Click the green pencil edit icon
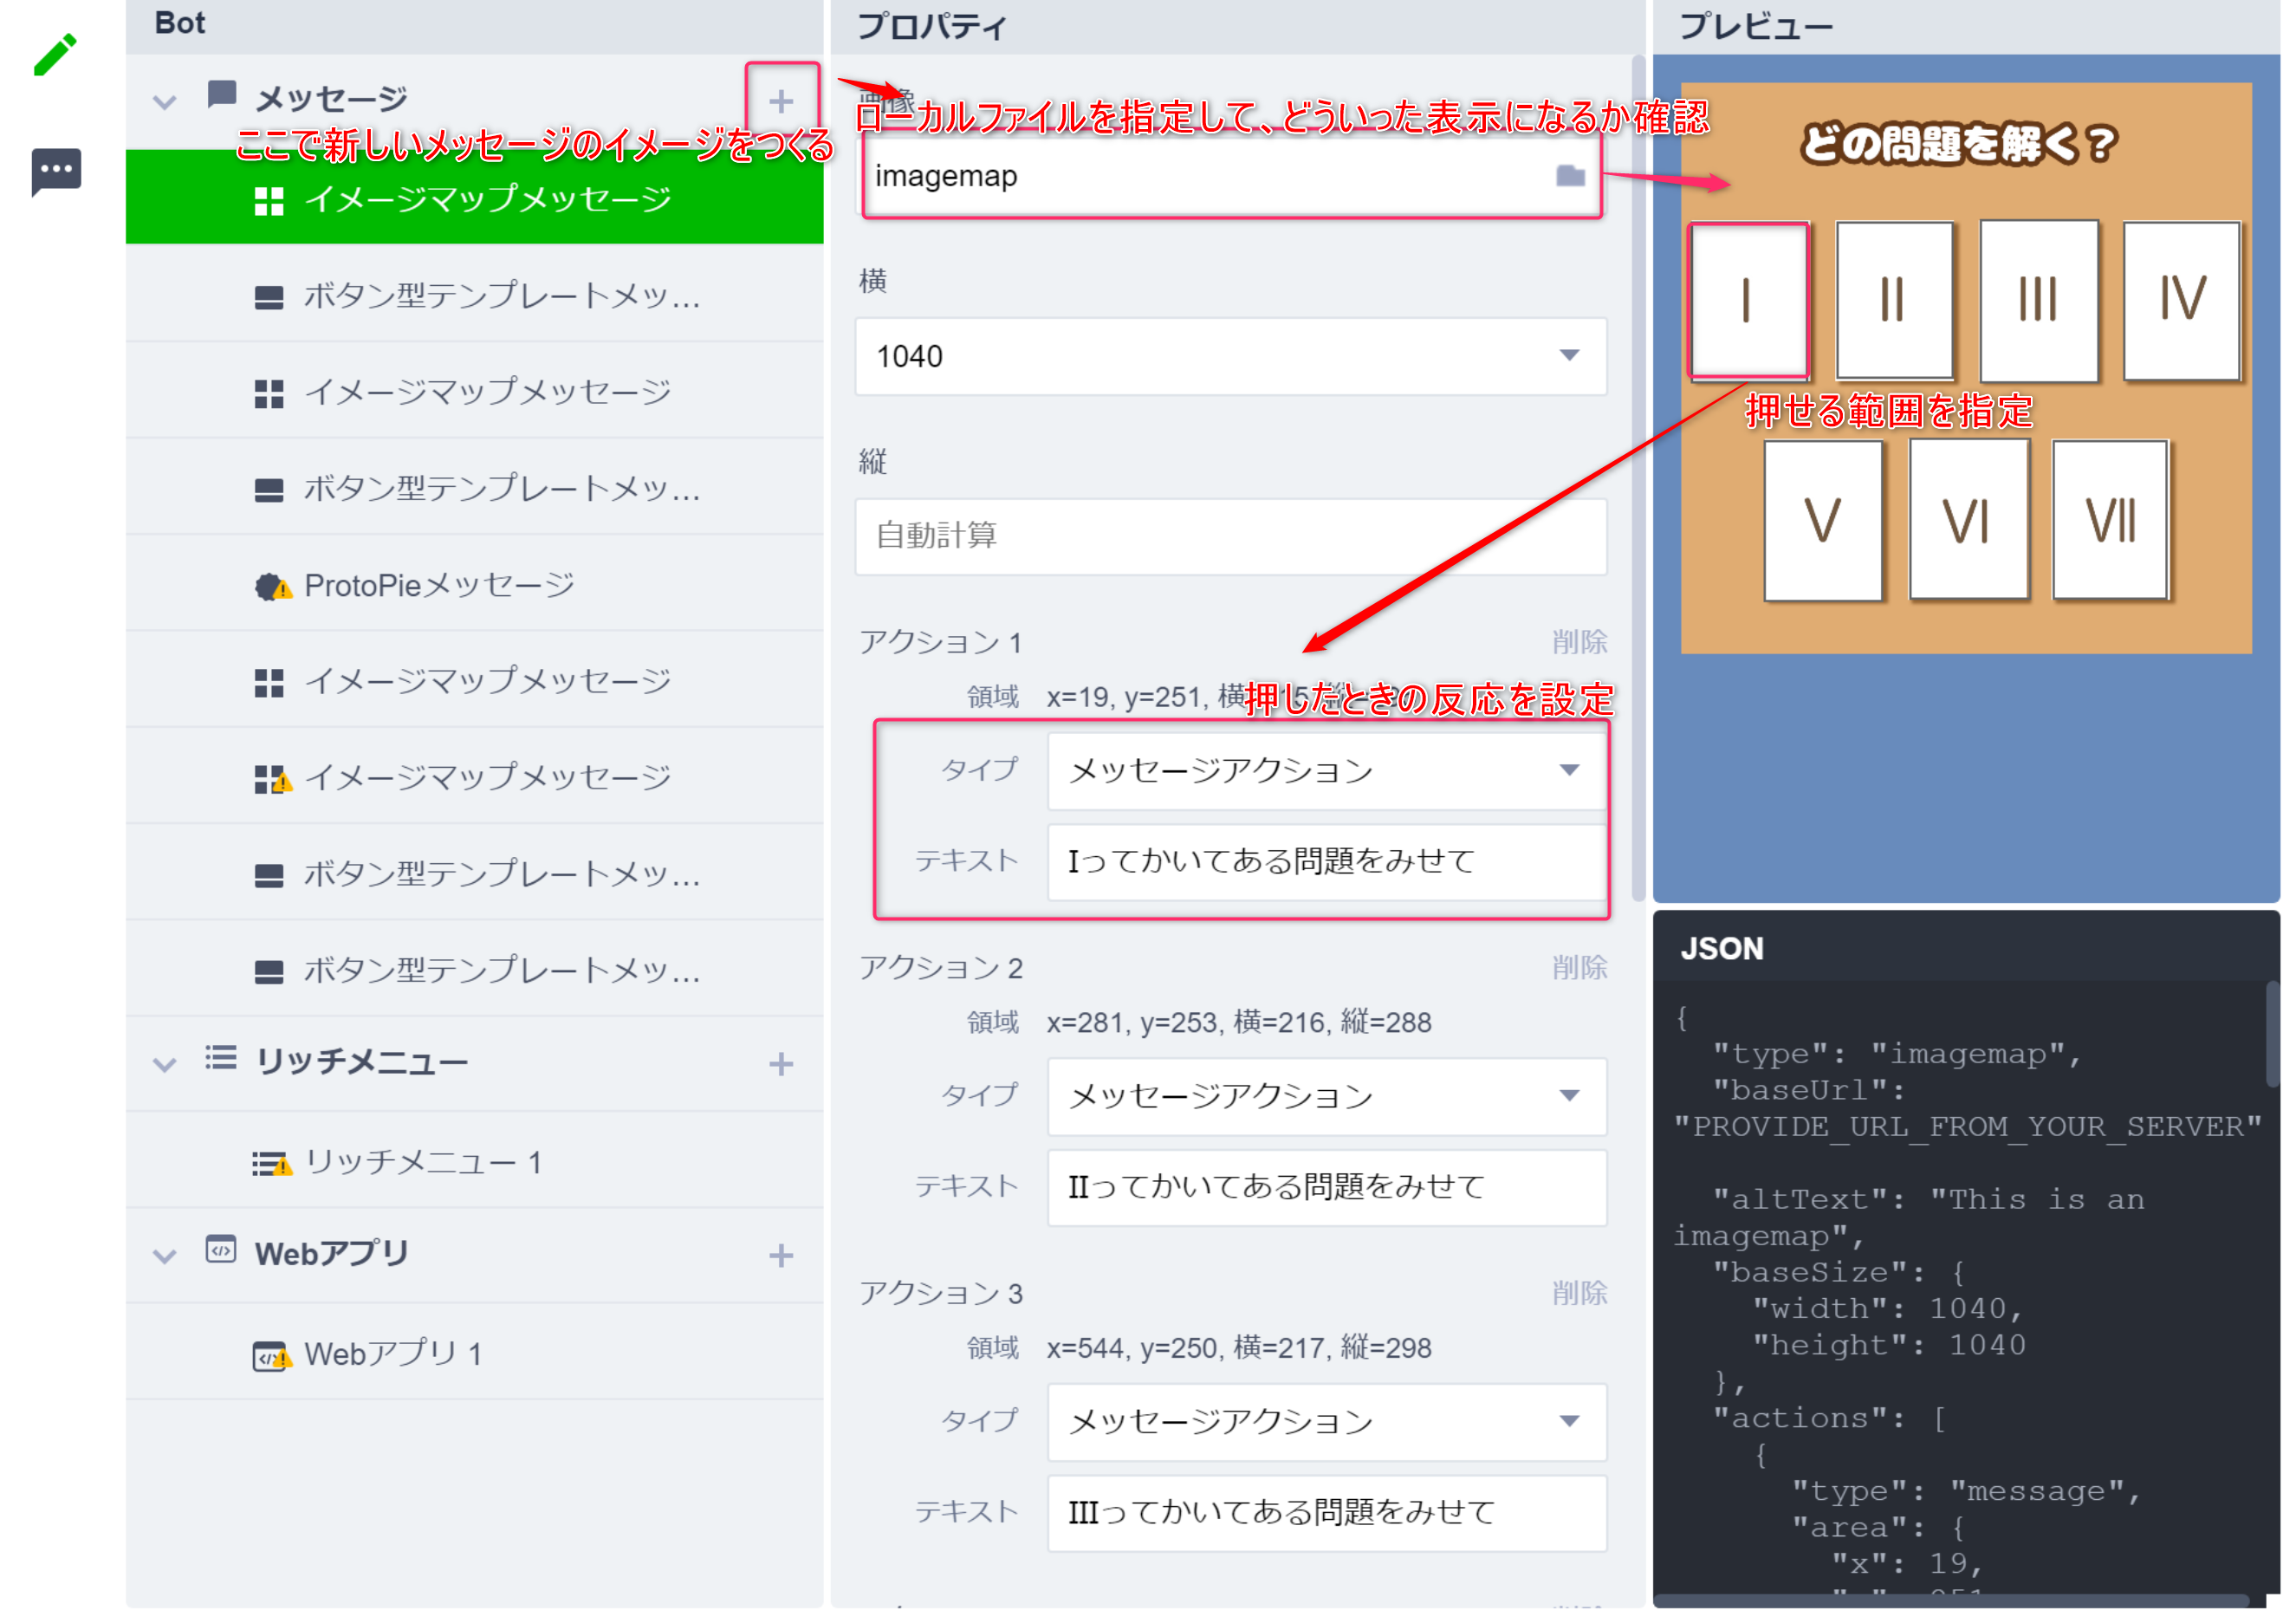This screenshot has height=1610, width=2296. (x=55, y=54)
